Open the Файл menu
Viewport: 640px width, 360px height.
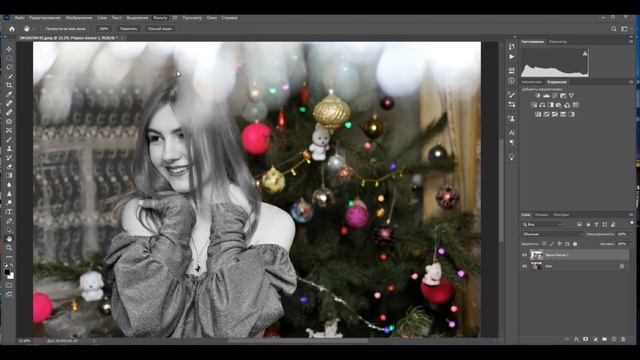pos(20,18)
